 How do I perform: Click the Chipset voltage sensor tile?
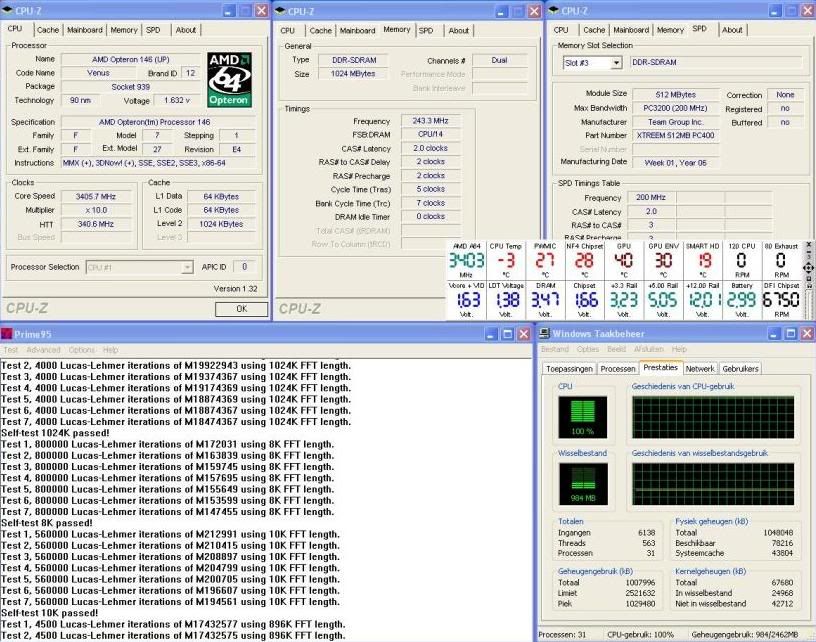coord(584,300)
